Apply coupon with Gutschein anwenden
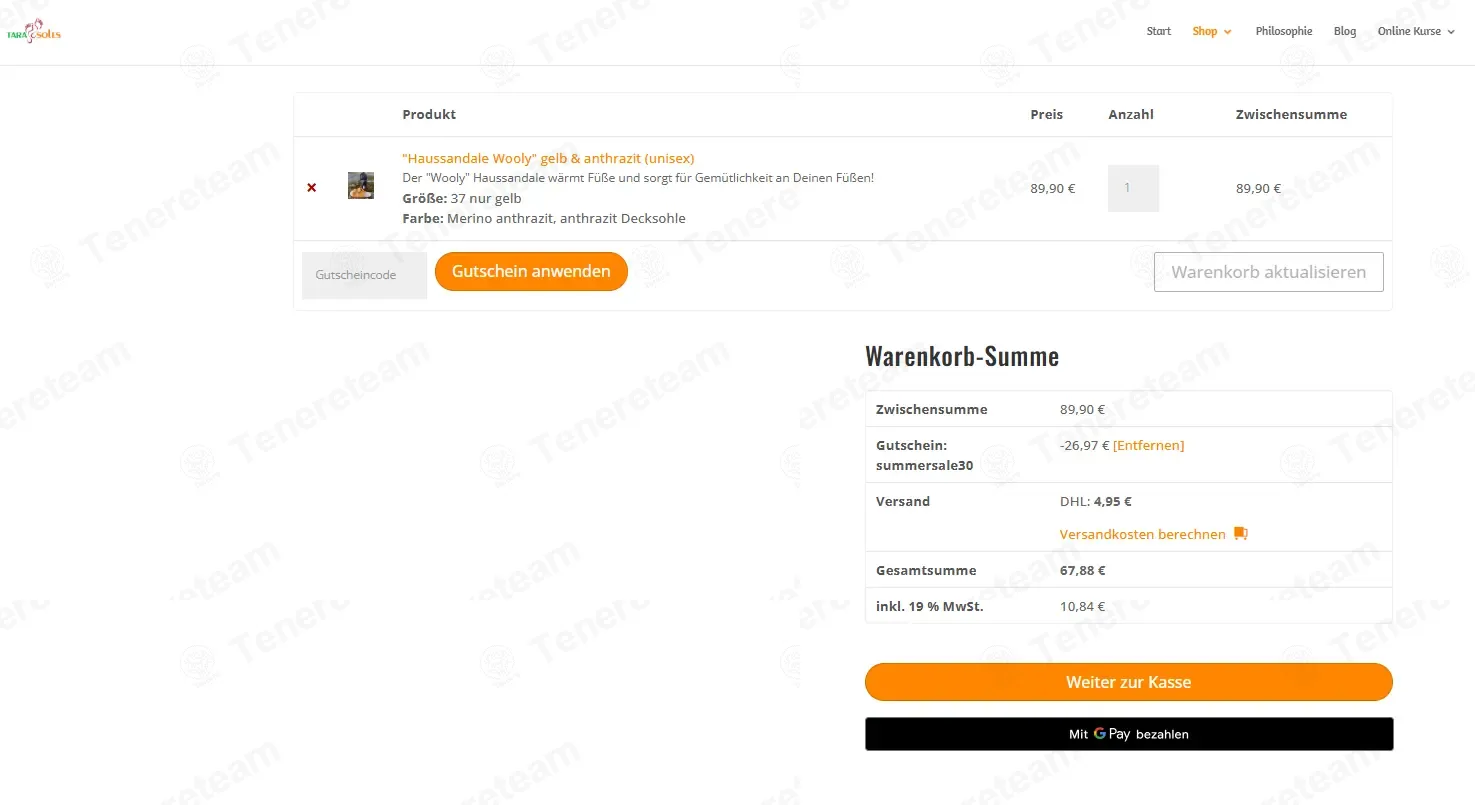This screenshot has width=1475, height=805. 531,271
